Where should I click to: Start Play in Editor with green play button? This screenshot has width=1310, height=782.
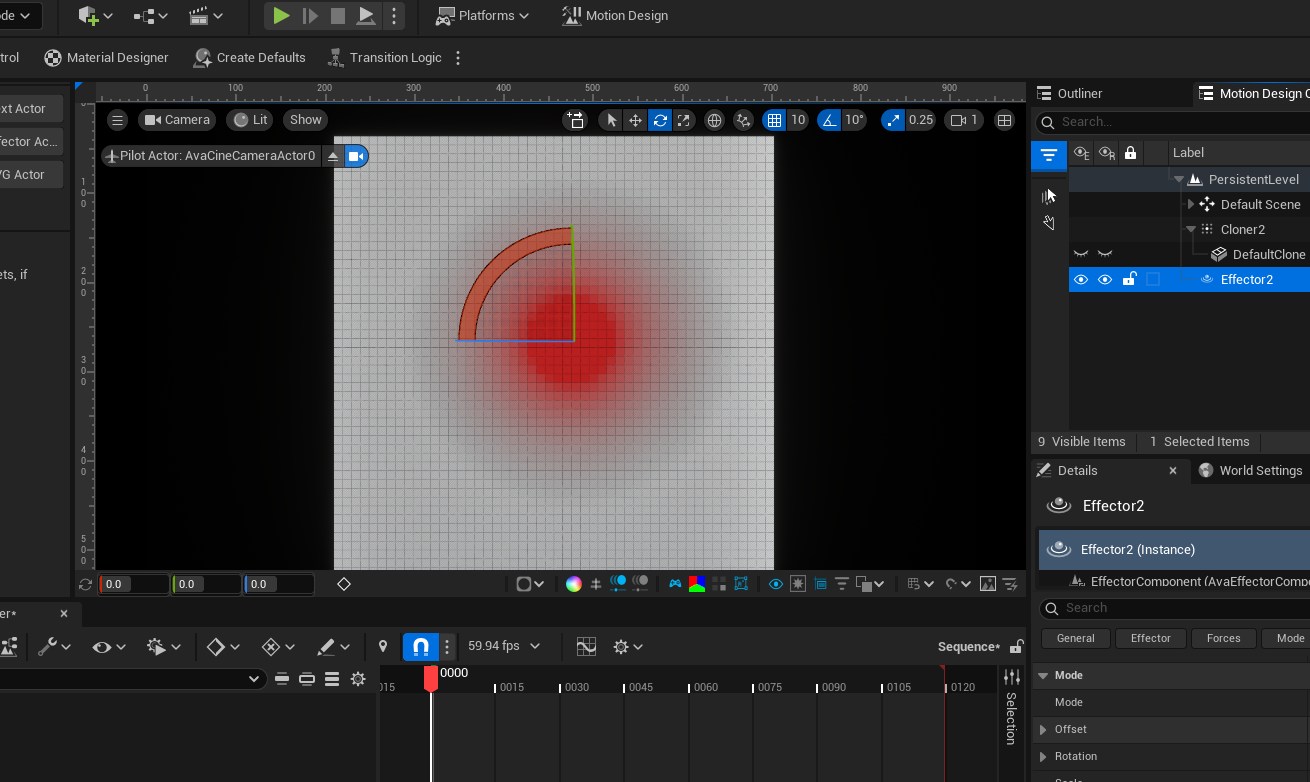[281, 15]
